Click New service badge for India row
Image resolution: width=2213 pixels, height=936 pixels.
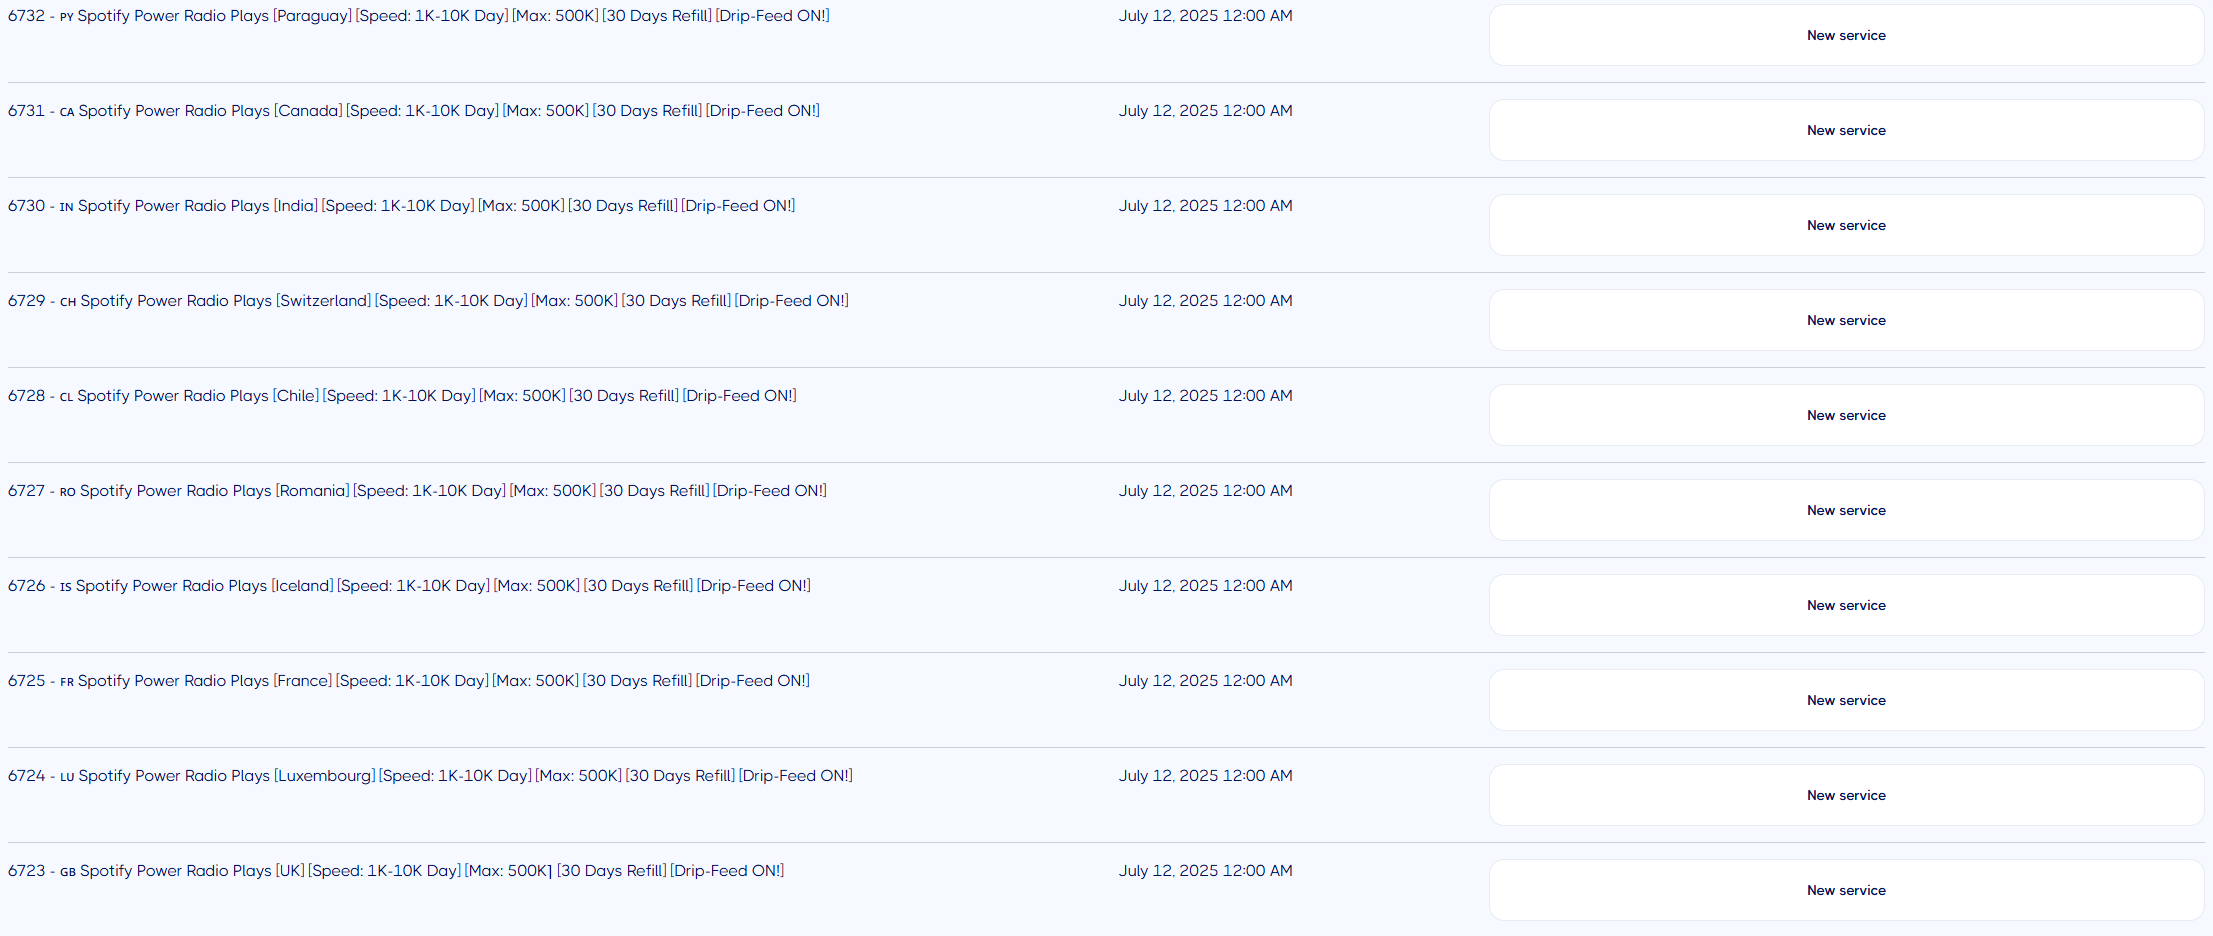click(x=1846, y=225)
